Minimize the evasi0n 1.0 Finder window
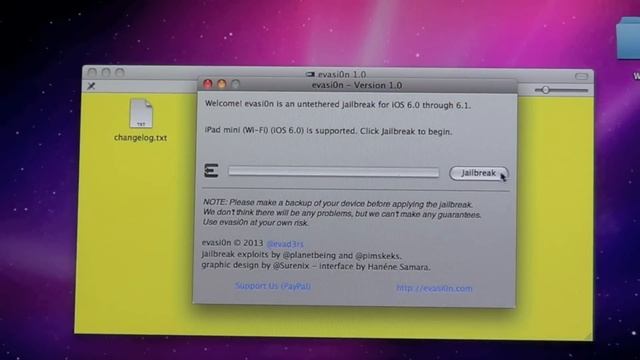Viewport: 640px width, 360px height. 106,72
